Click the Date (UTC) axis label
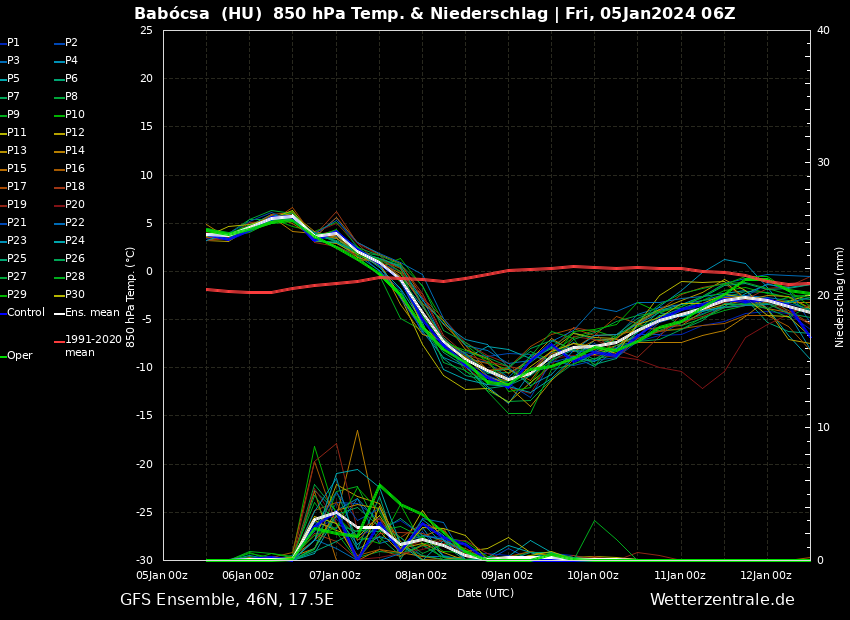The width and height of the screenshot is (850, 620). click(485, 593)
